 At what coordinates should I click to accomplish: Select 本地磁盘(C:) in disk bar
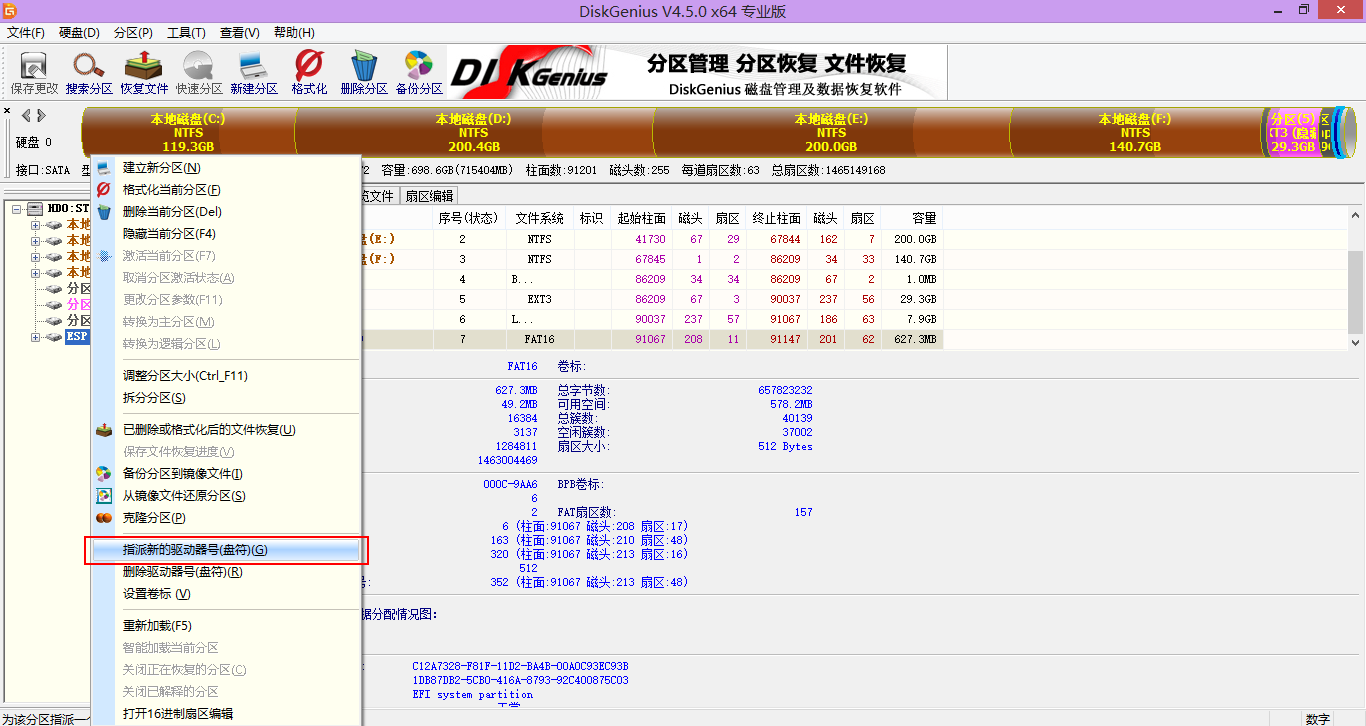[188, 132]
